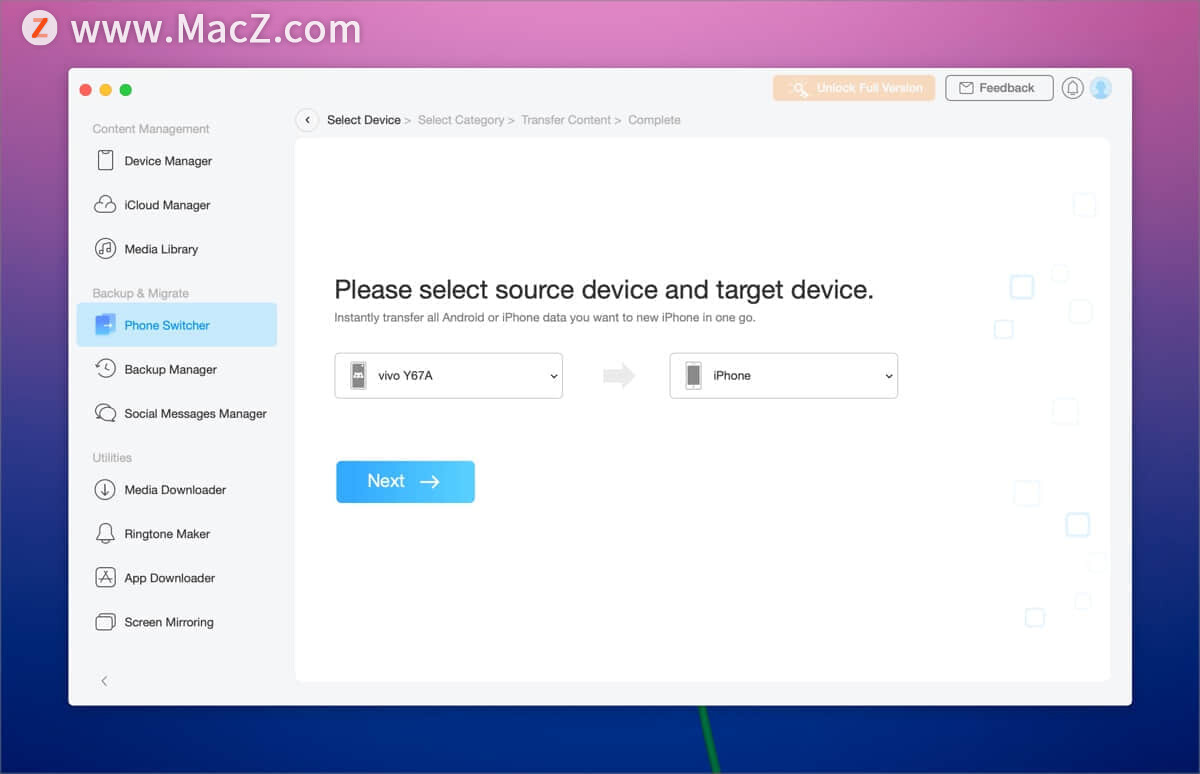Click the Select Category breadcrumb step
The height and width of the screenshot is (774, 1200).
tap(461, 120)
